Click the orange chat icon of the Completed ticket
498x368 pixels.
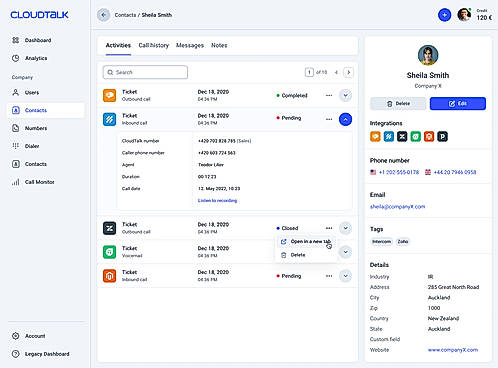110,95
